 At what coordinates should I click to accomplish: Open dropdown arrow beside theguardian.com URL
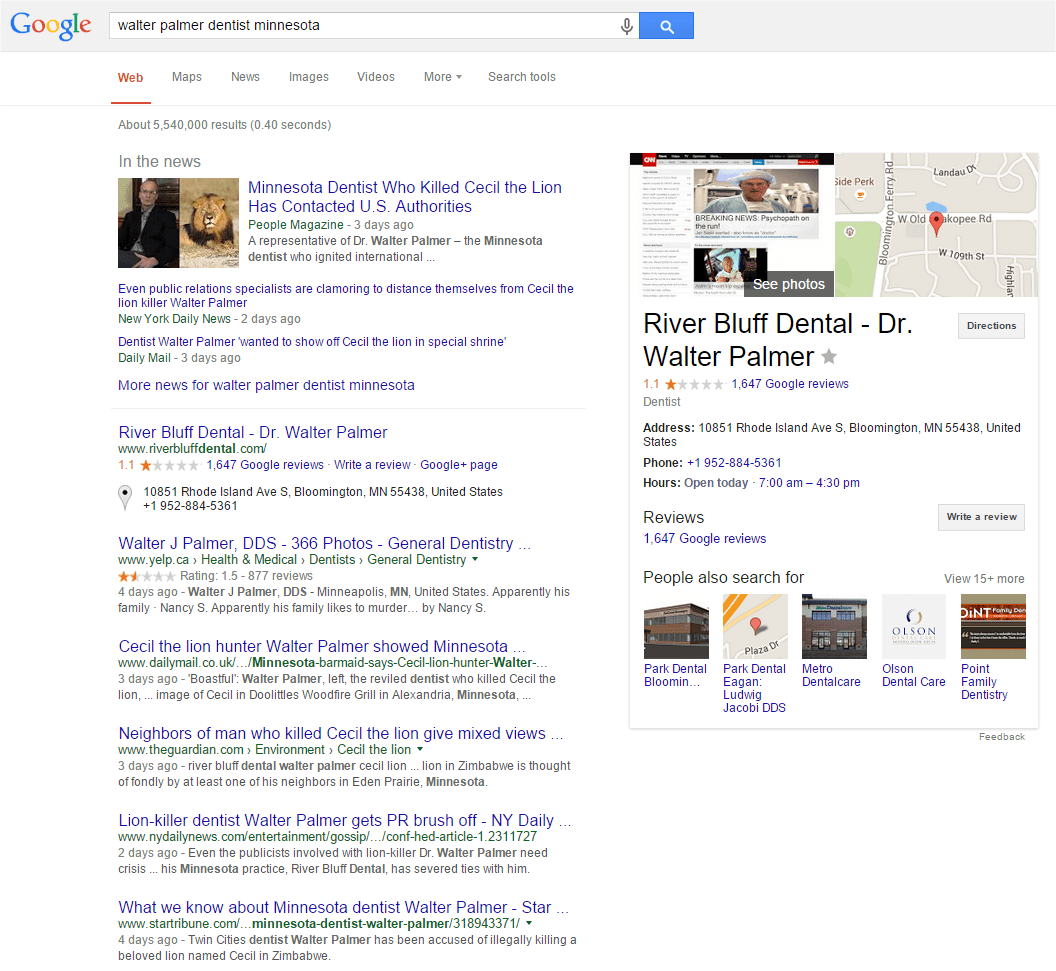coord(420,750)
